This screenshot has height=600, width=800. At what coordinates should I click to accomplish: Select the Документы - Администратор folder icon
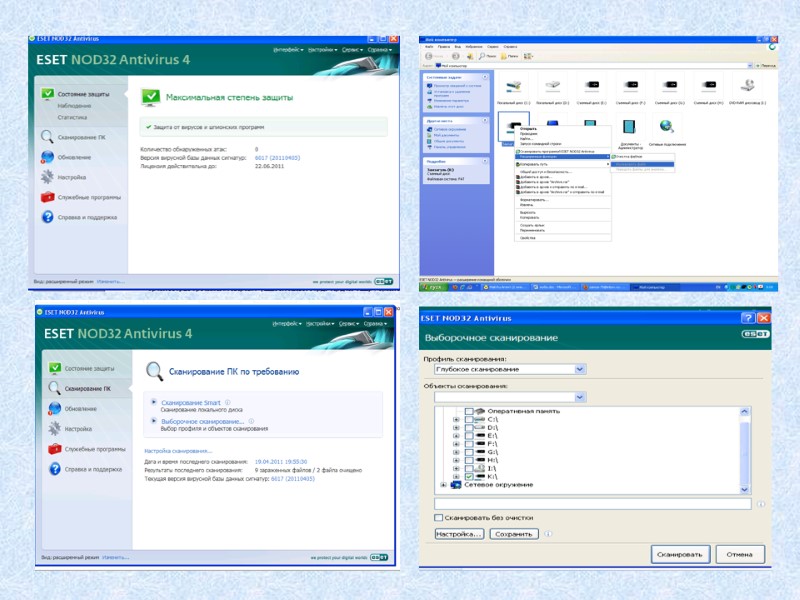[629, 127]
